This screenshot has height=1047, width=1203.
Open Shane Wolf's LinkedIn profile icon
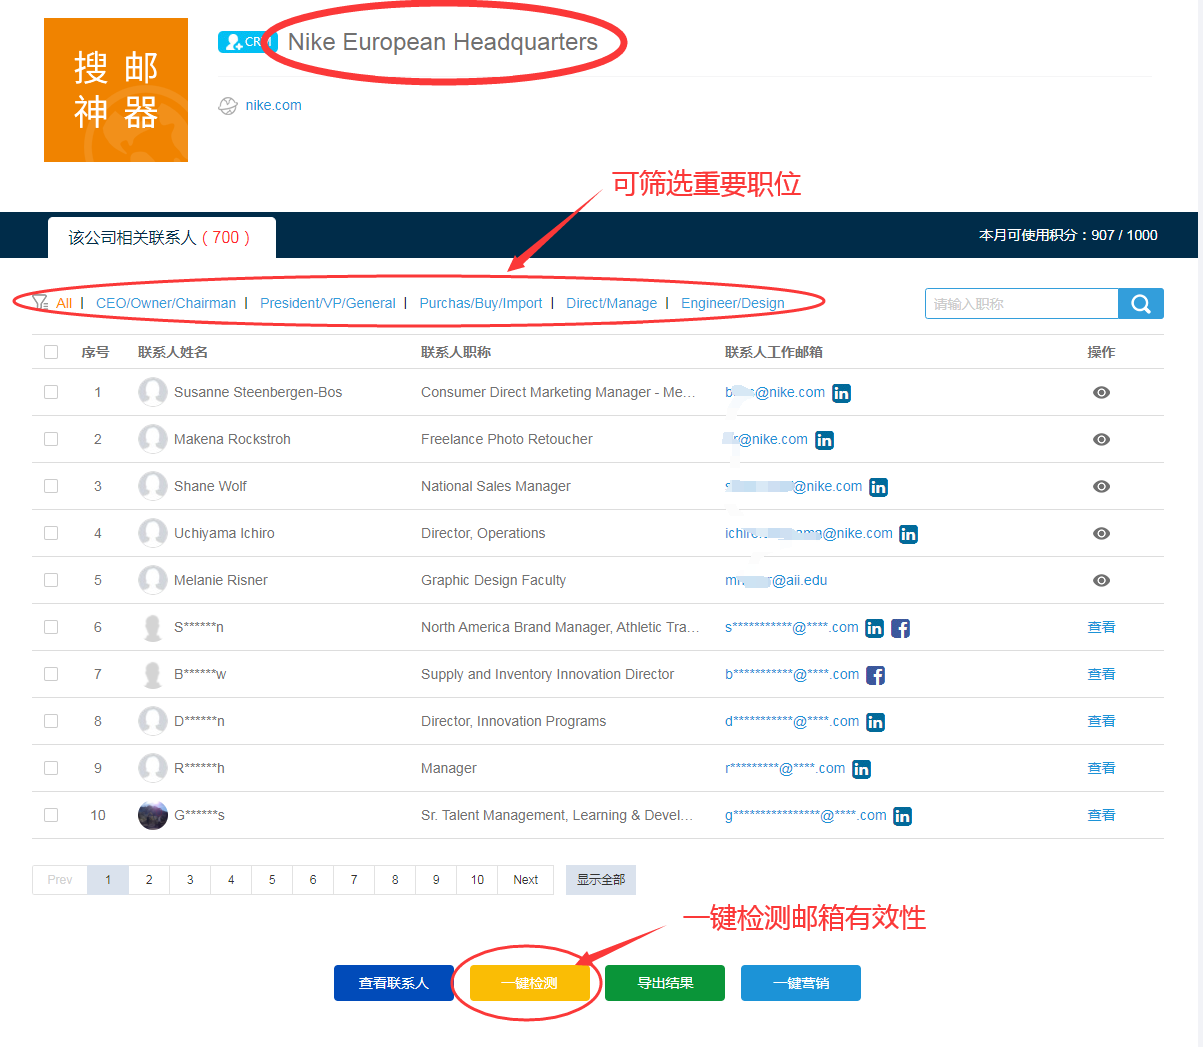coord(878,487)
